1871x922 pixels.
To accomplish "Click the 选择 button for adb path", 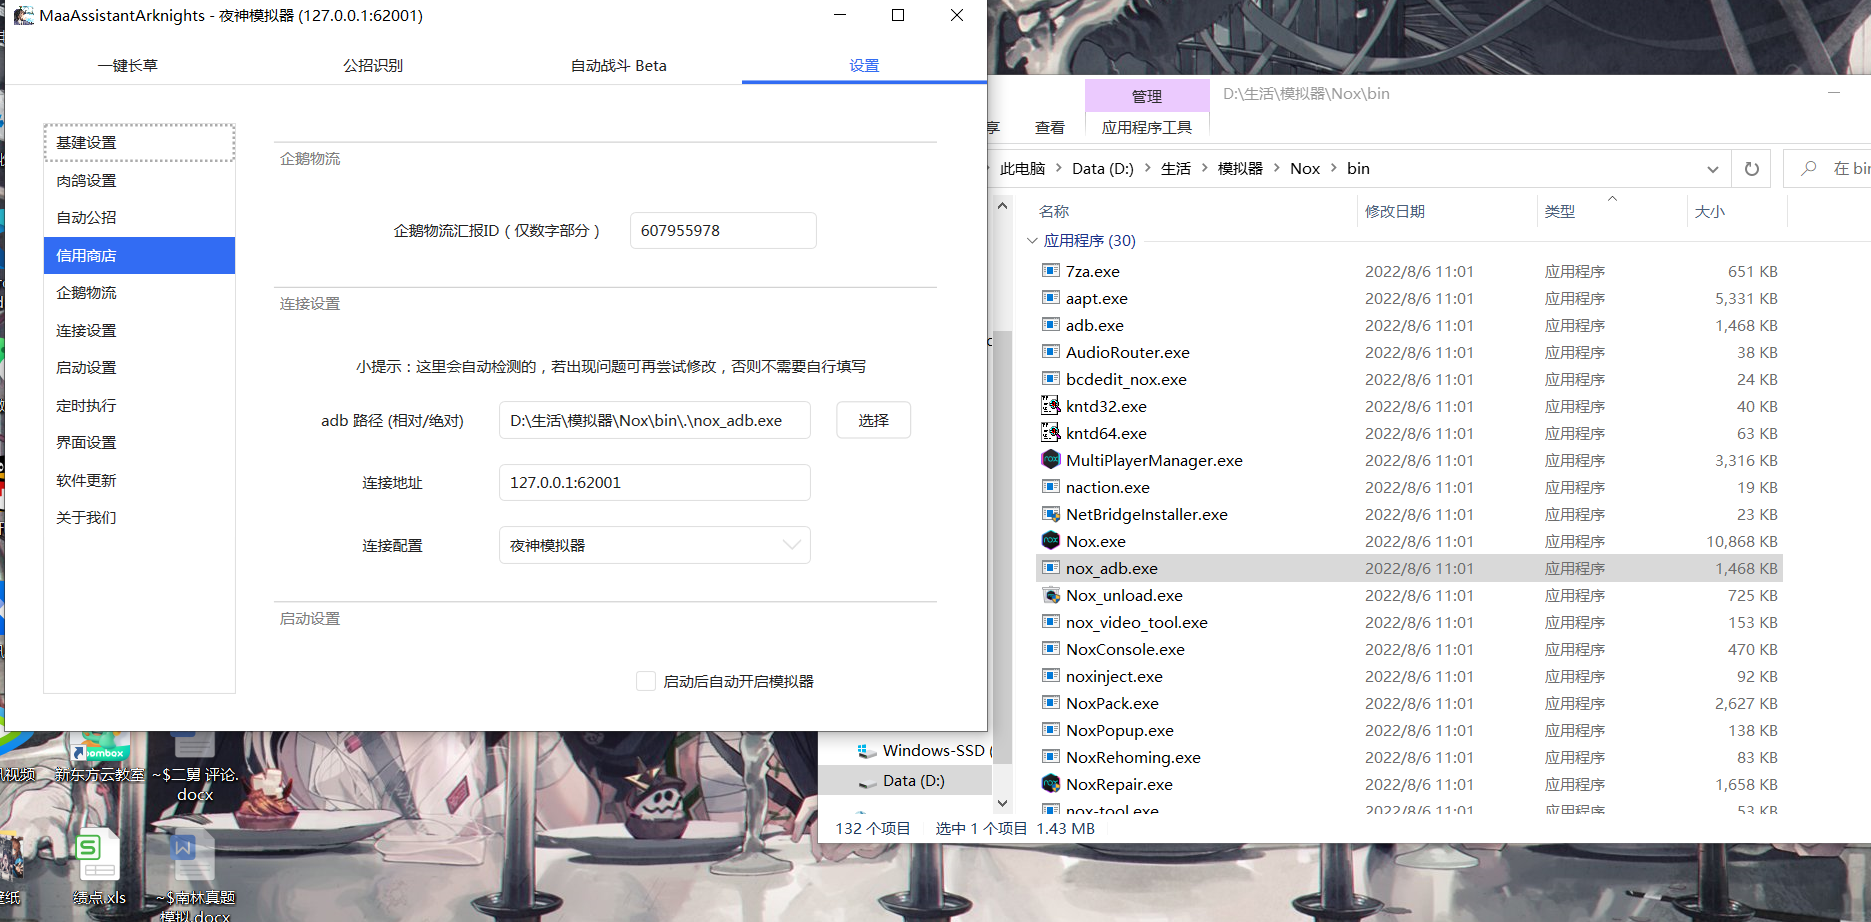I will point(873,420).
